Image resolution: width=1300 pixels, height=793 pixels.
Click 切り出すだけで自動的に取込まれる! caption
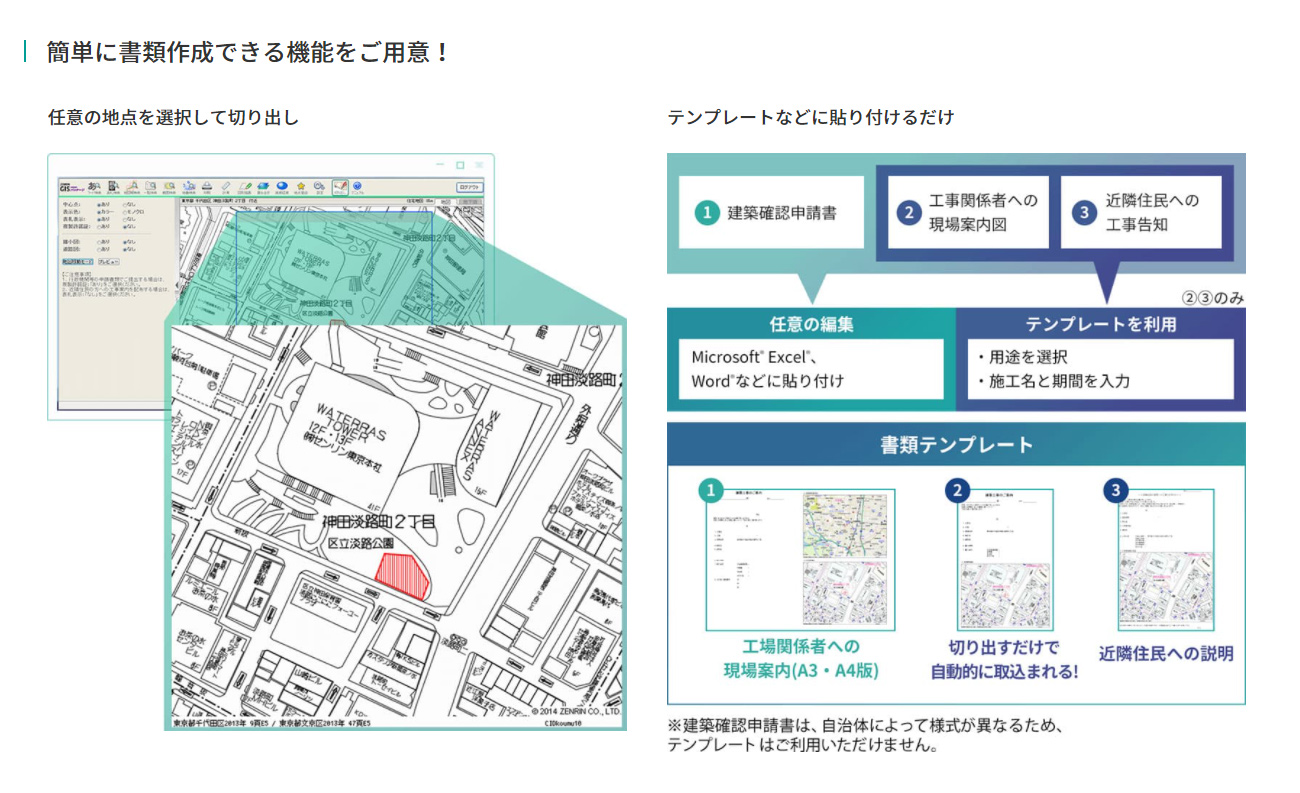[x=1004, y=659]
